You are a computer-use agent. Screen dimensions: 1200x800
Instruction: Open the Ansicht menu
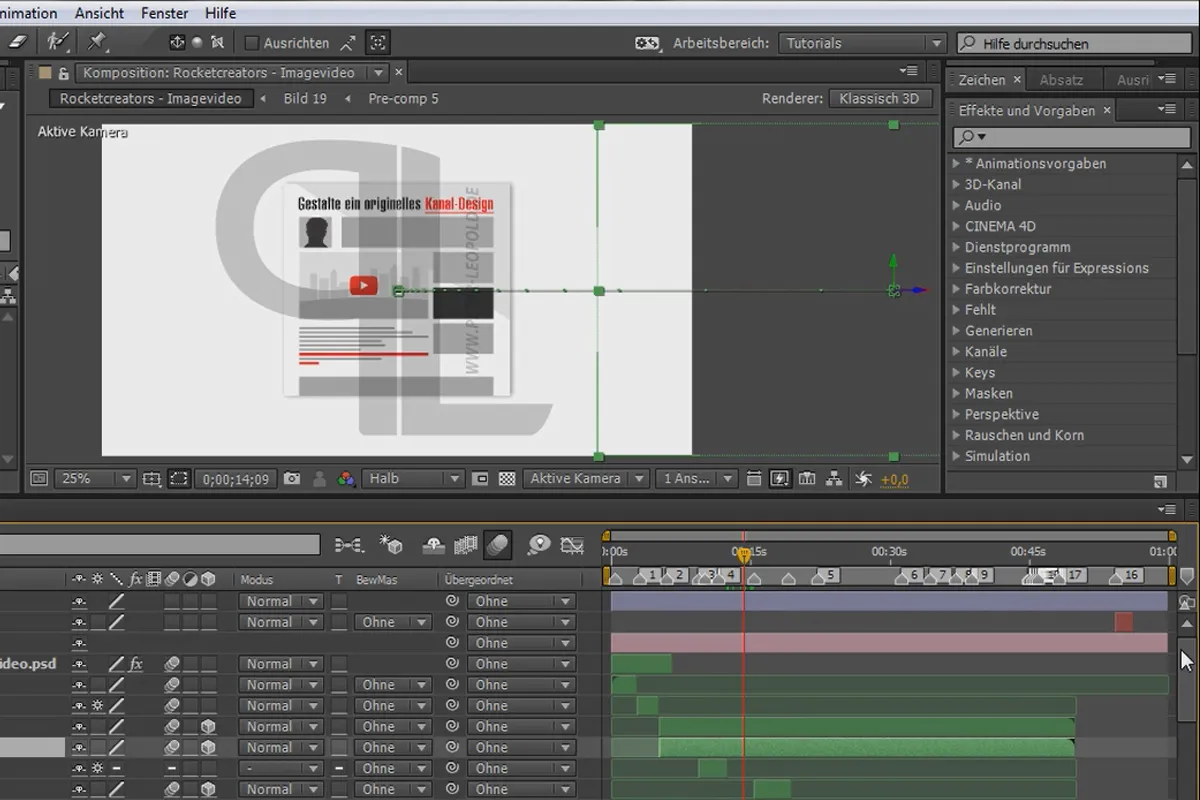coord(99,13)
